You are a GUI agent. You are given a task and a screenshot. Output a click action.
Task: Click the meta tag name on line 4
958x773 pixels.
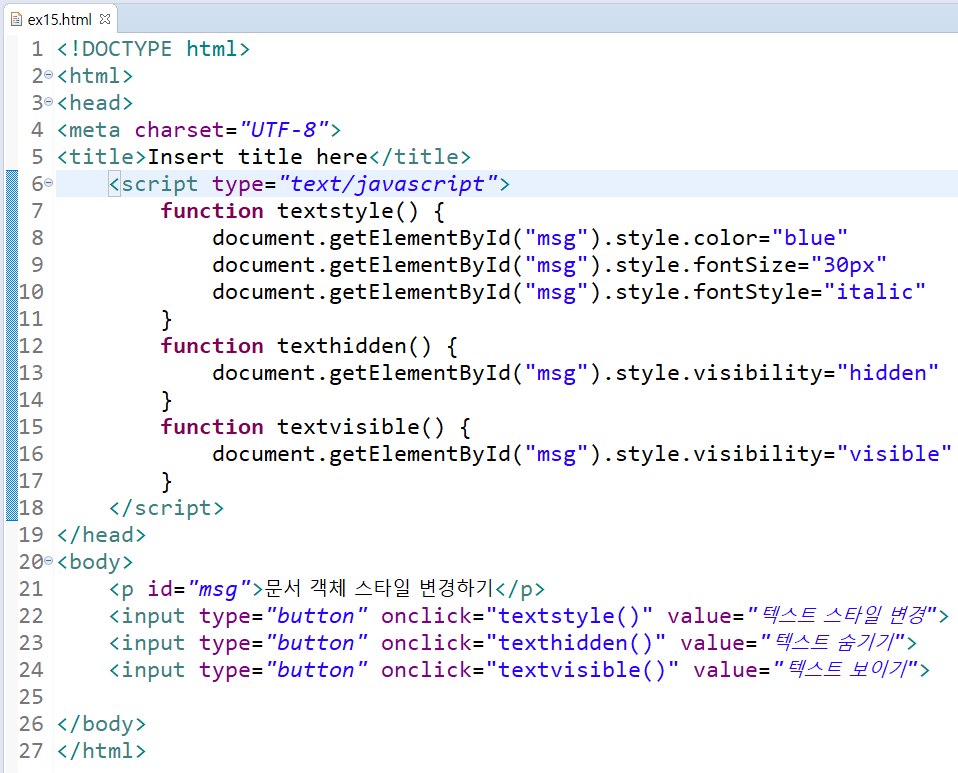(95, 130)
